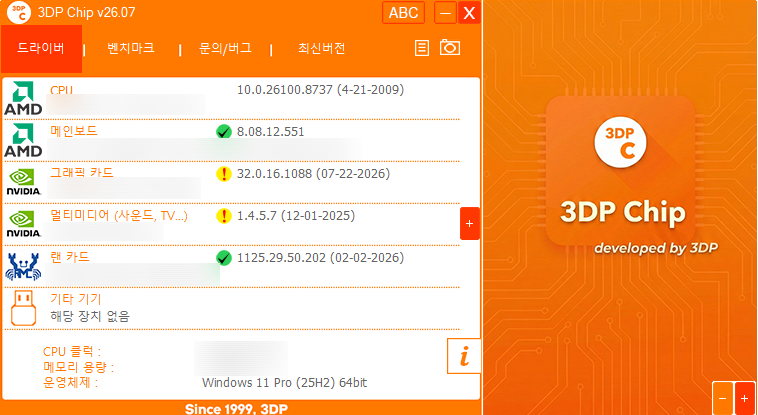Select the 랜 카드 driver label
This screenshot has height=415, width=758.
(x=70, y=257)
